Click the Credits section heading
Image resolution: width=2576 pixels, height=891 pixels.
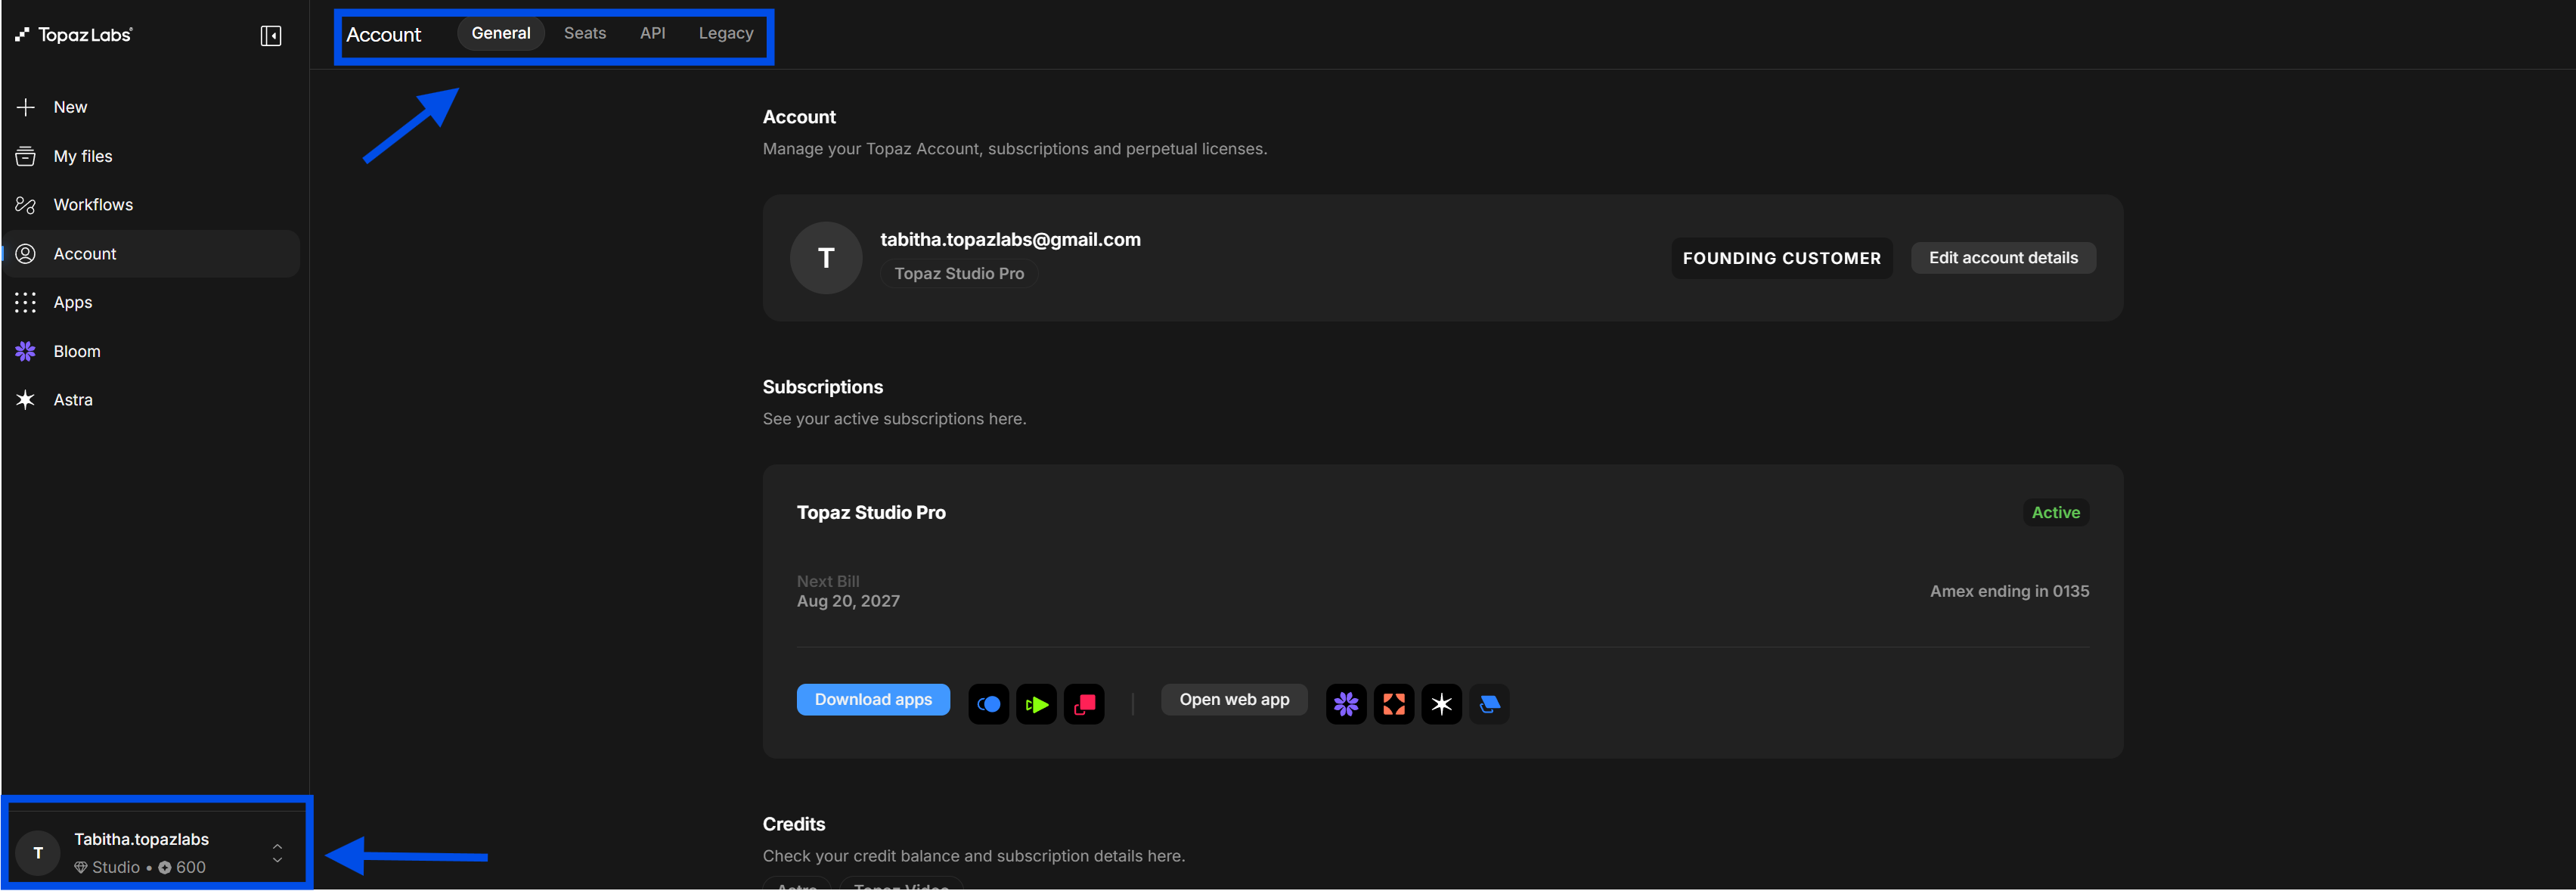[794, 824]
